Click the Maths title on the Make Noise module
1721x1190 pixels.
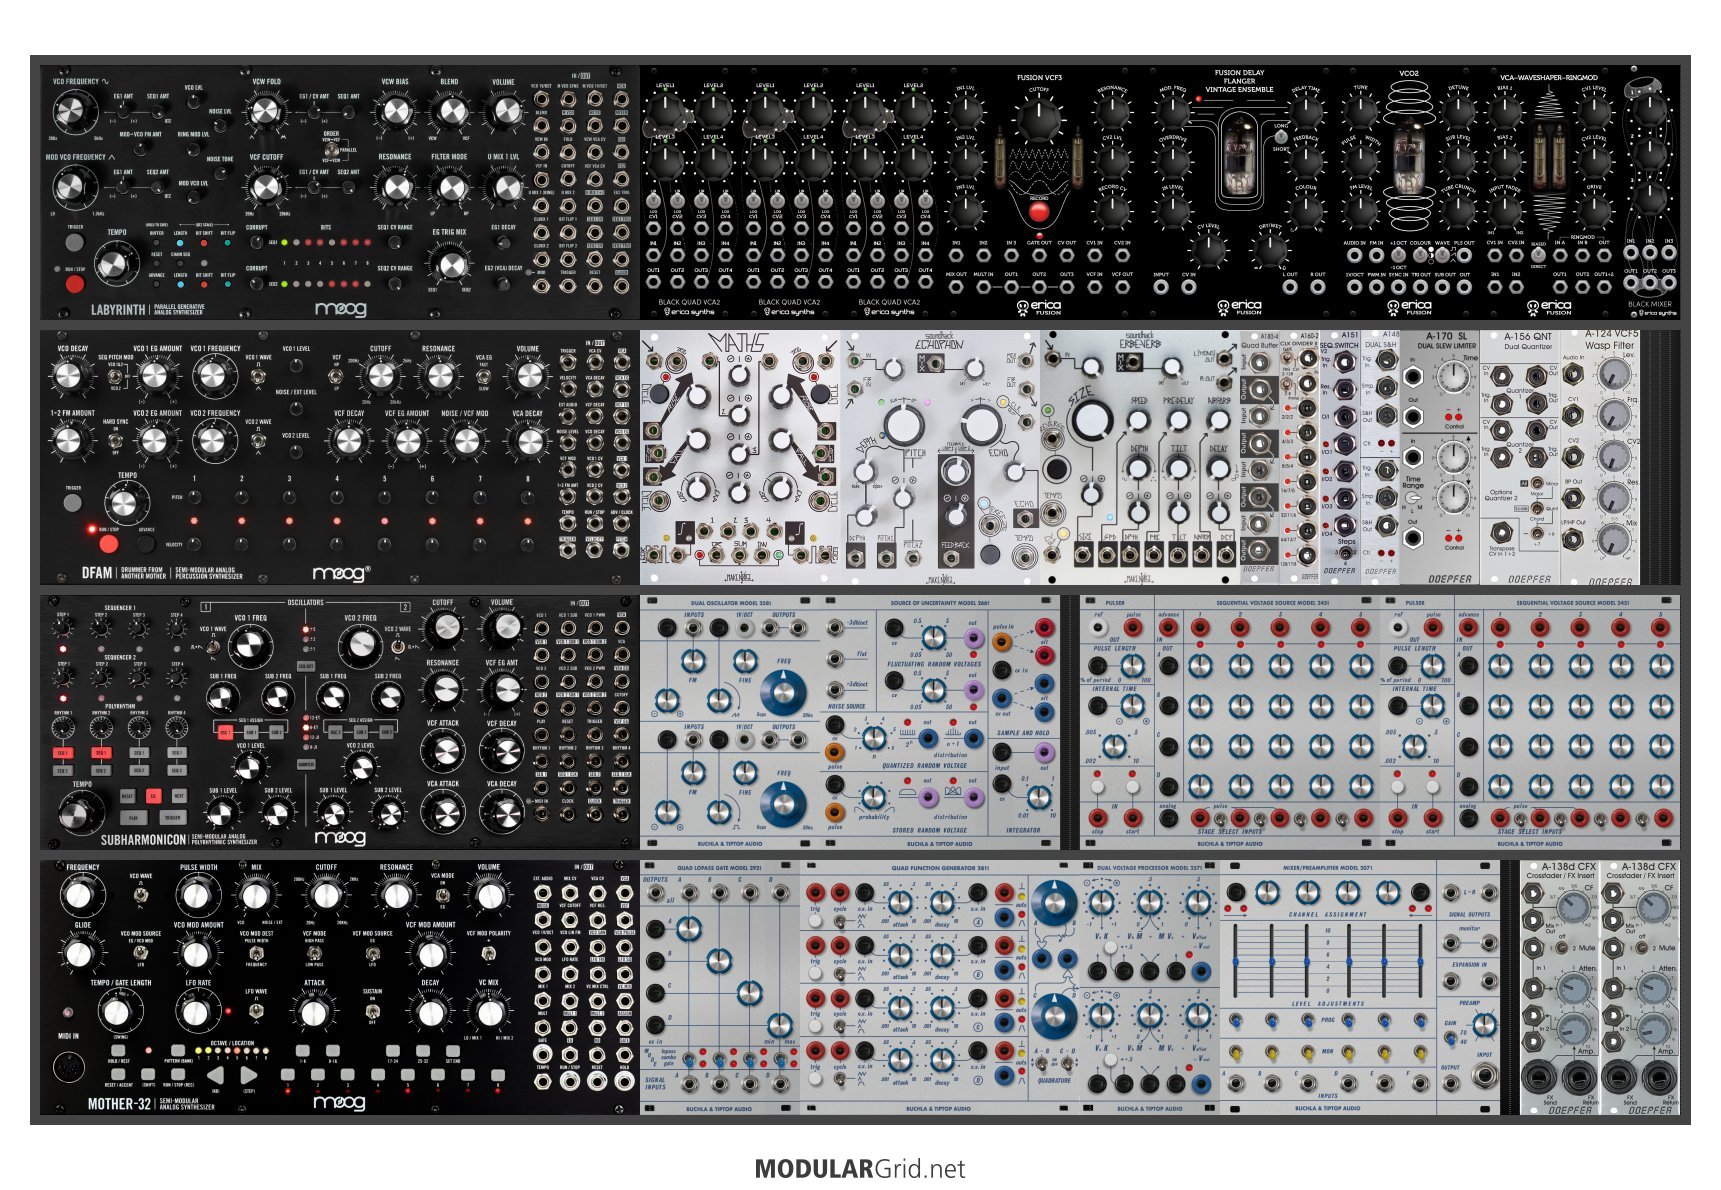click(737, 344)
